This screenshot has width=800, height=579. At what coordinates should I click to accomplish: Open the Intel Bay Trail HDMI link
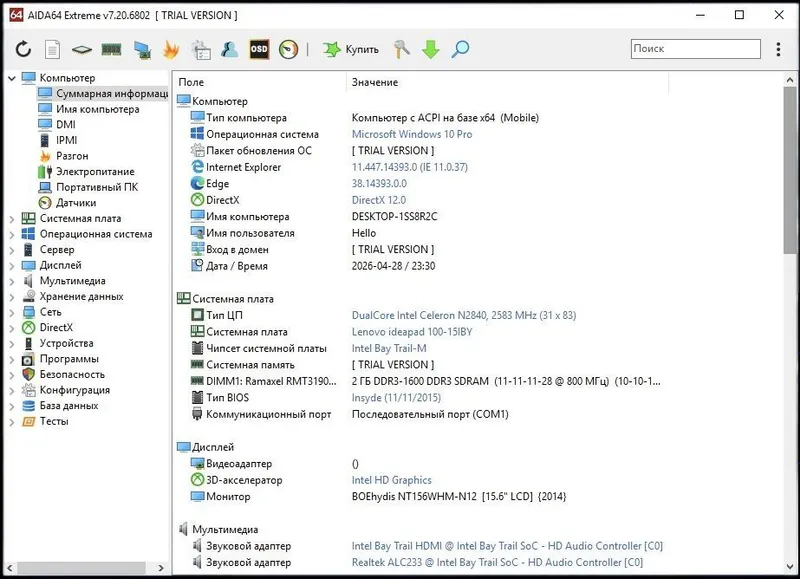pos(507,546)
